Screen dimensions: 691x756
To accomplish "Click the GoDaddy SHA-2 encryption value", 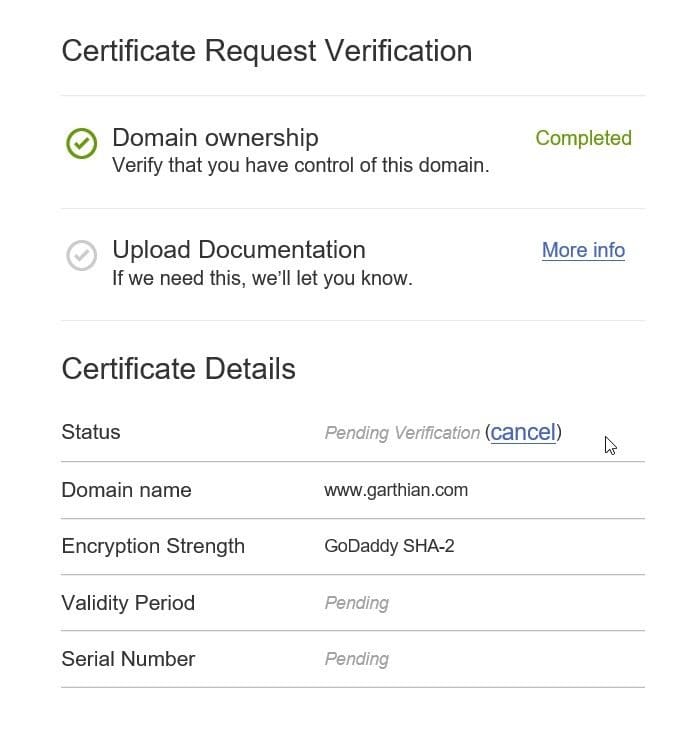I will [x=389, y=546].
